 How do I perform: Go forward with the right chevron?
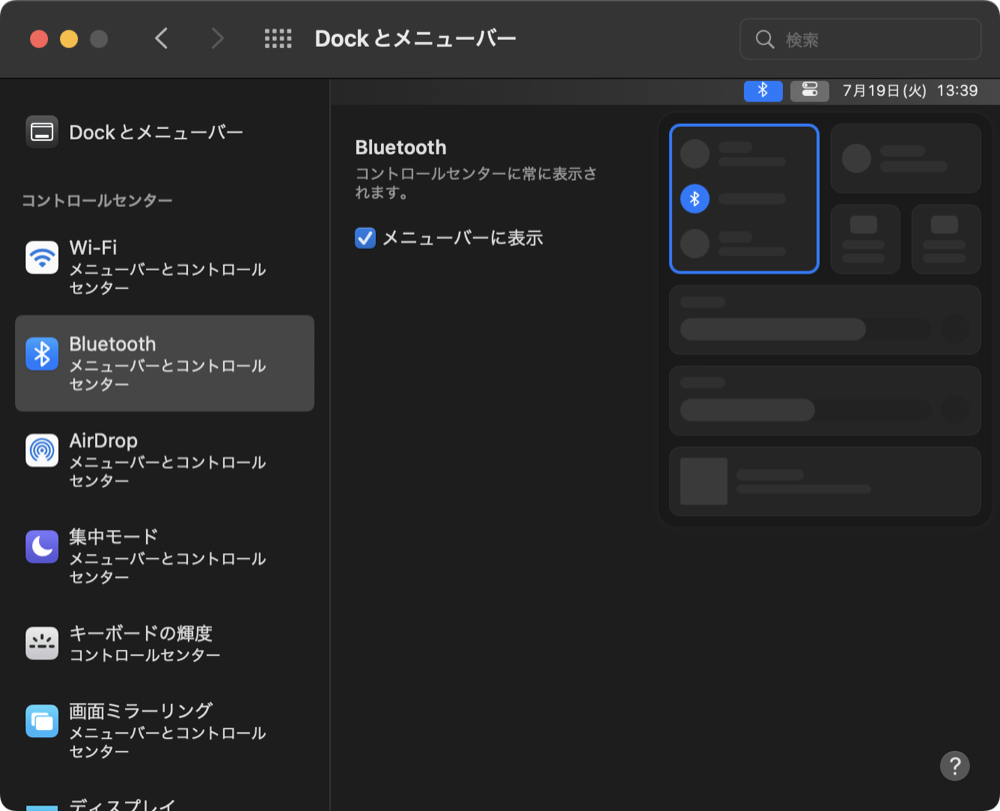(x=217, y=39)
